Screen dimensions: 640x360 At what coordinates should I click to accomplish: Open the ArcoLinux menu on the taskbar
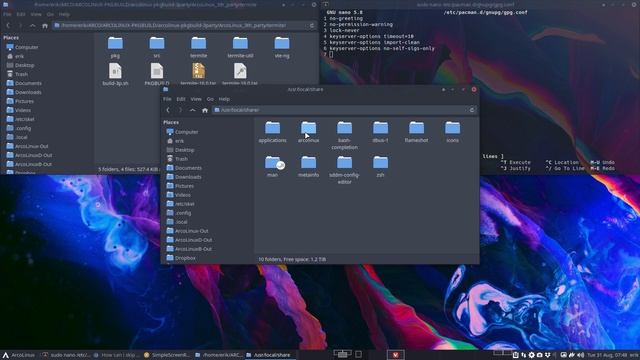[x=19, y=355]
